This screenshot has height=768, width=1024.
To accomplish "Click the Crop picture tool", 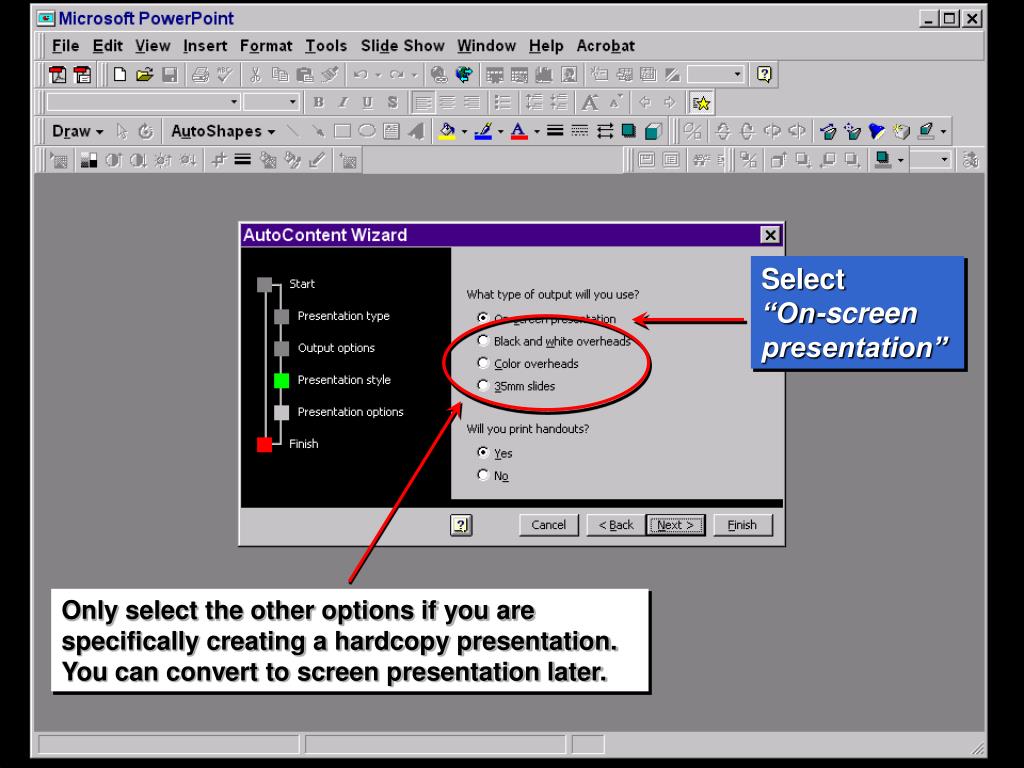I will 218,159.
